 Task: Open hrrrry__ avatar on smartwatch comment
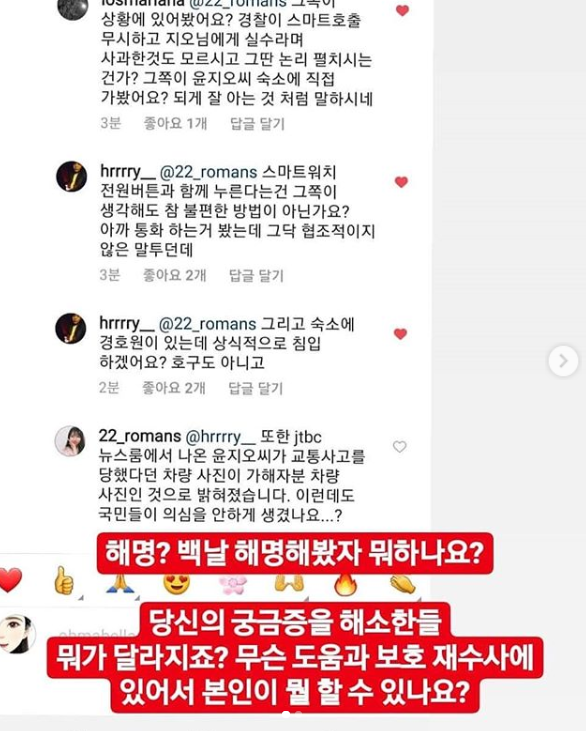71,176
